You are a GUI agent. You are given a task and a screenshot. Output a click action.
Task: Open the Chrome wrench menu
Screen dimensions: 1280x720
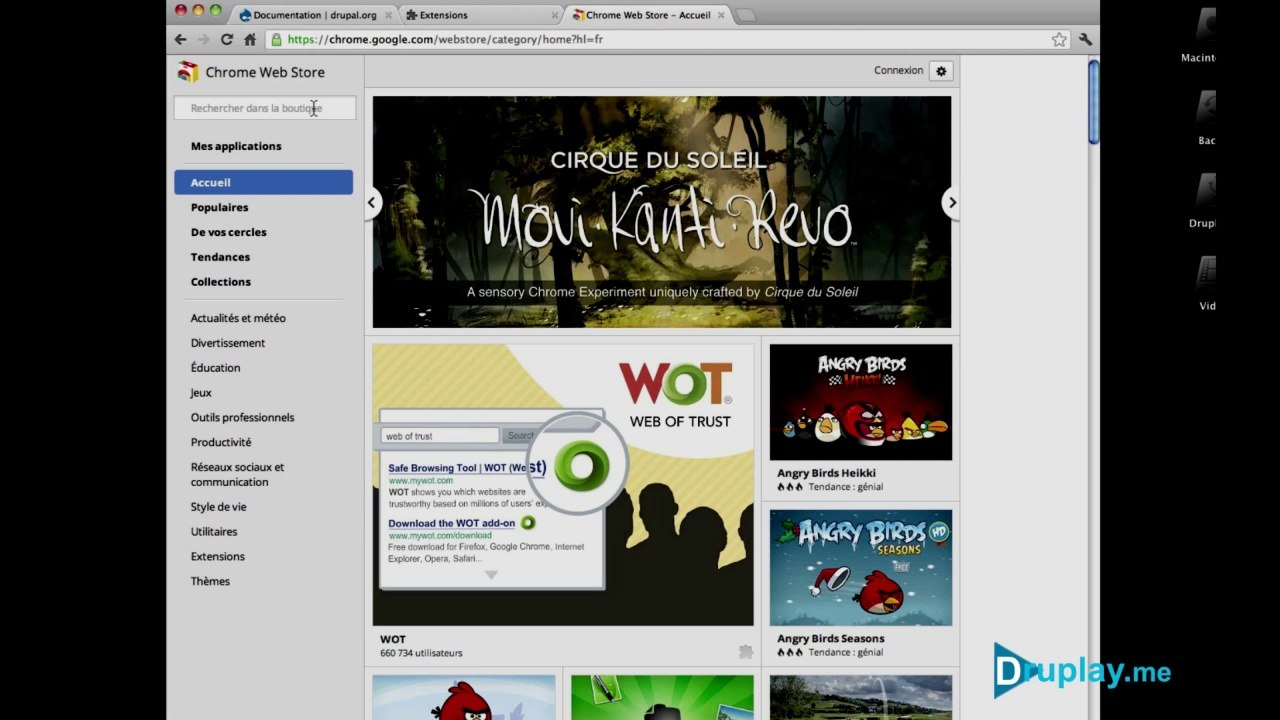tap(1085, 39)
